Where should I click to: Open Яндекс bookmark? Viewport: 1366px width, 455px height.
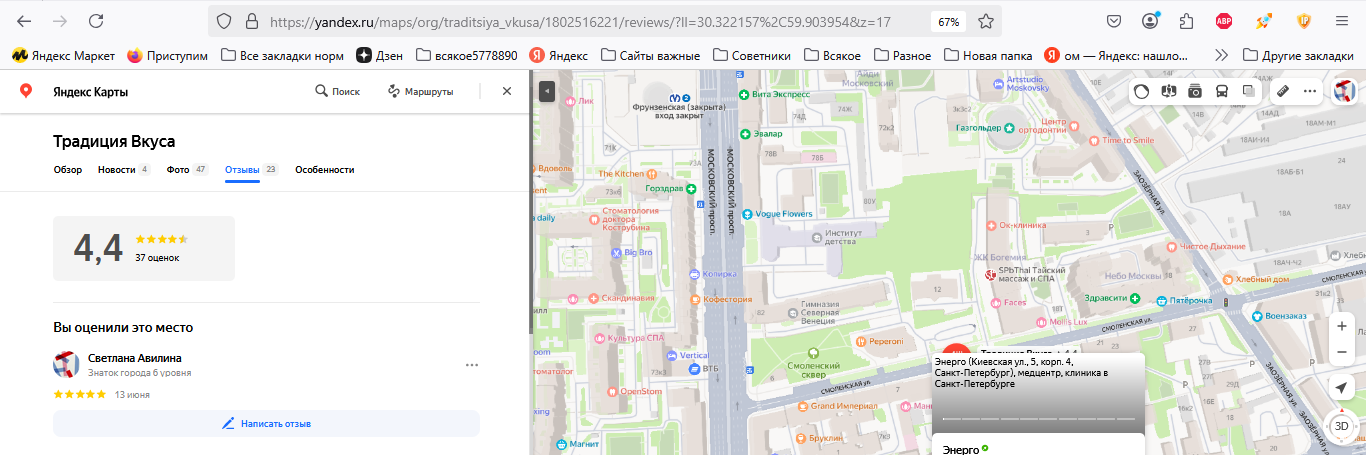(558, 56)
